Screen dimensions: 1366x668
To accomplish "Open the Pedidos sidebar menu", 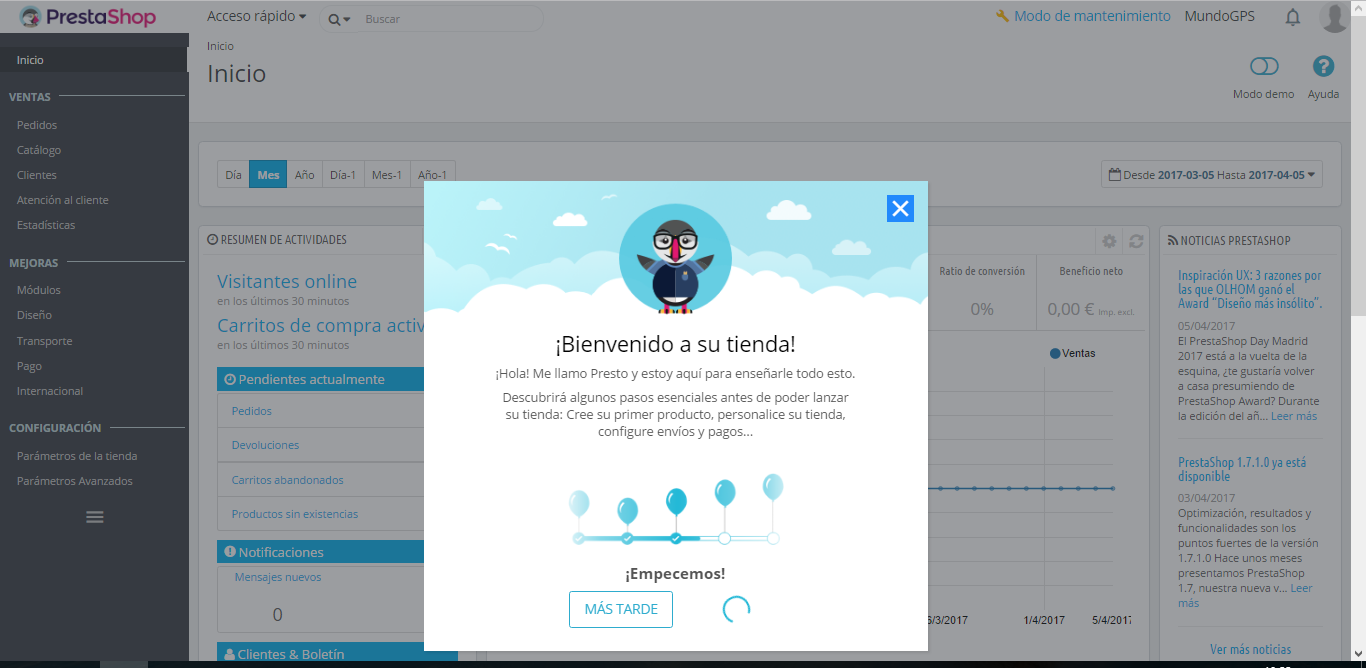I will point(37,125).
